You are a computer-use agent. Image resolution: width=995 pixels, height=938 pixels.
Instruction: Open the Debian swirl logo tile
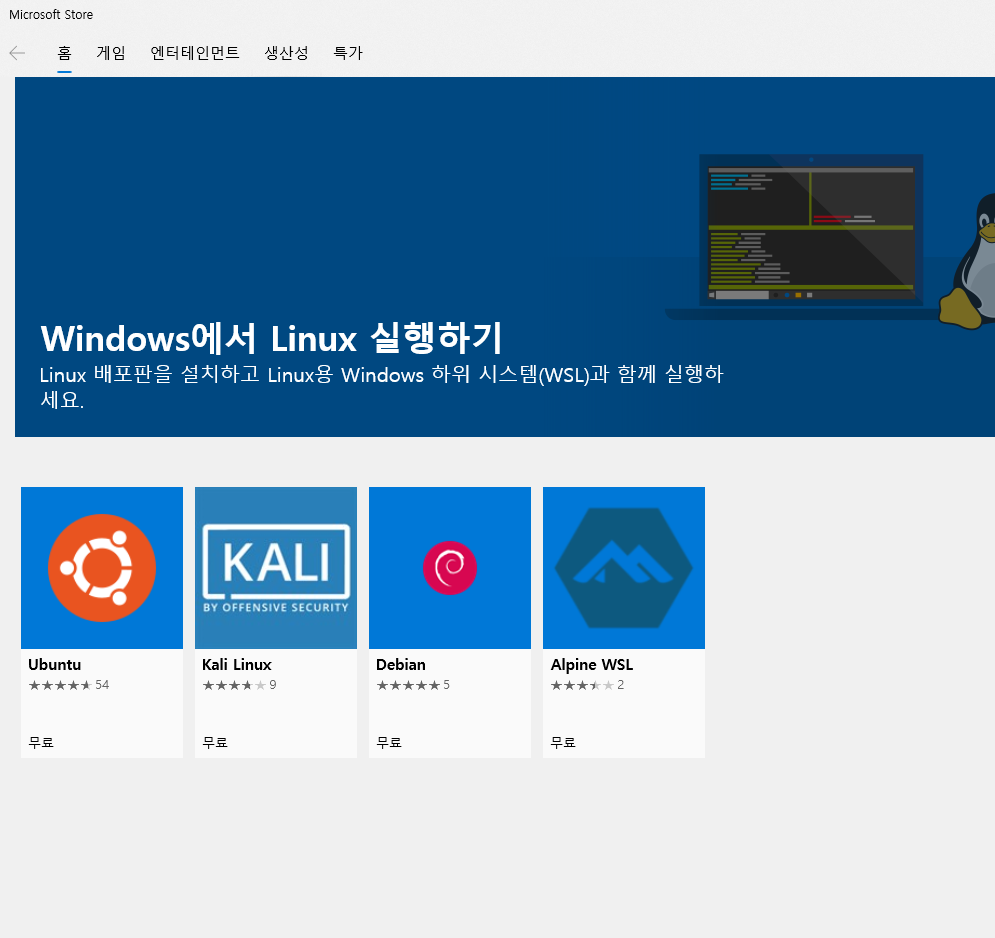pyautogui.click(x=449, y=567)
